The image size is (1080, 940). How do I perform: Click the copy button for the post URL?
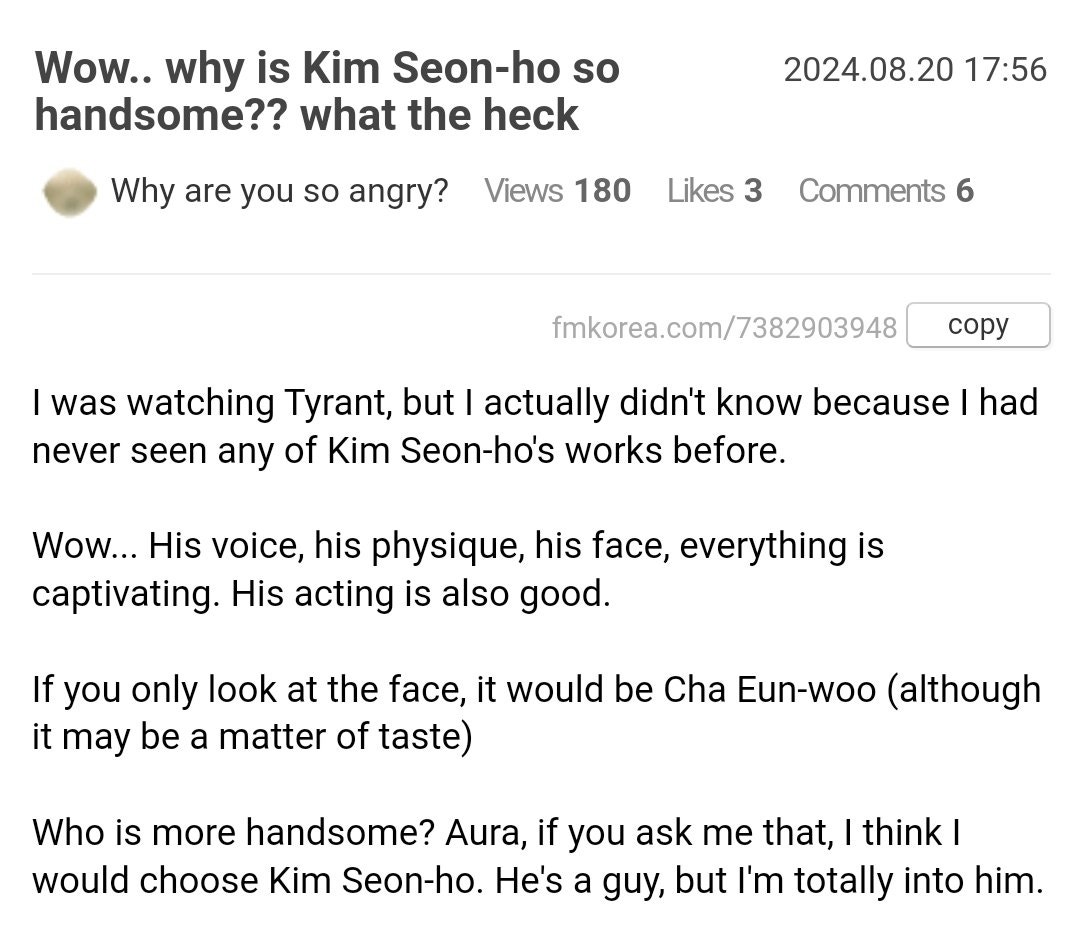pos(977,324)
